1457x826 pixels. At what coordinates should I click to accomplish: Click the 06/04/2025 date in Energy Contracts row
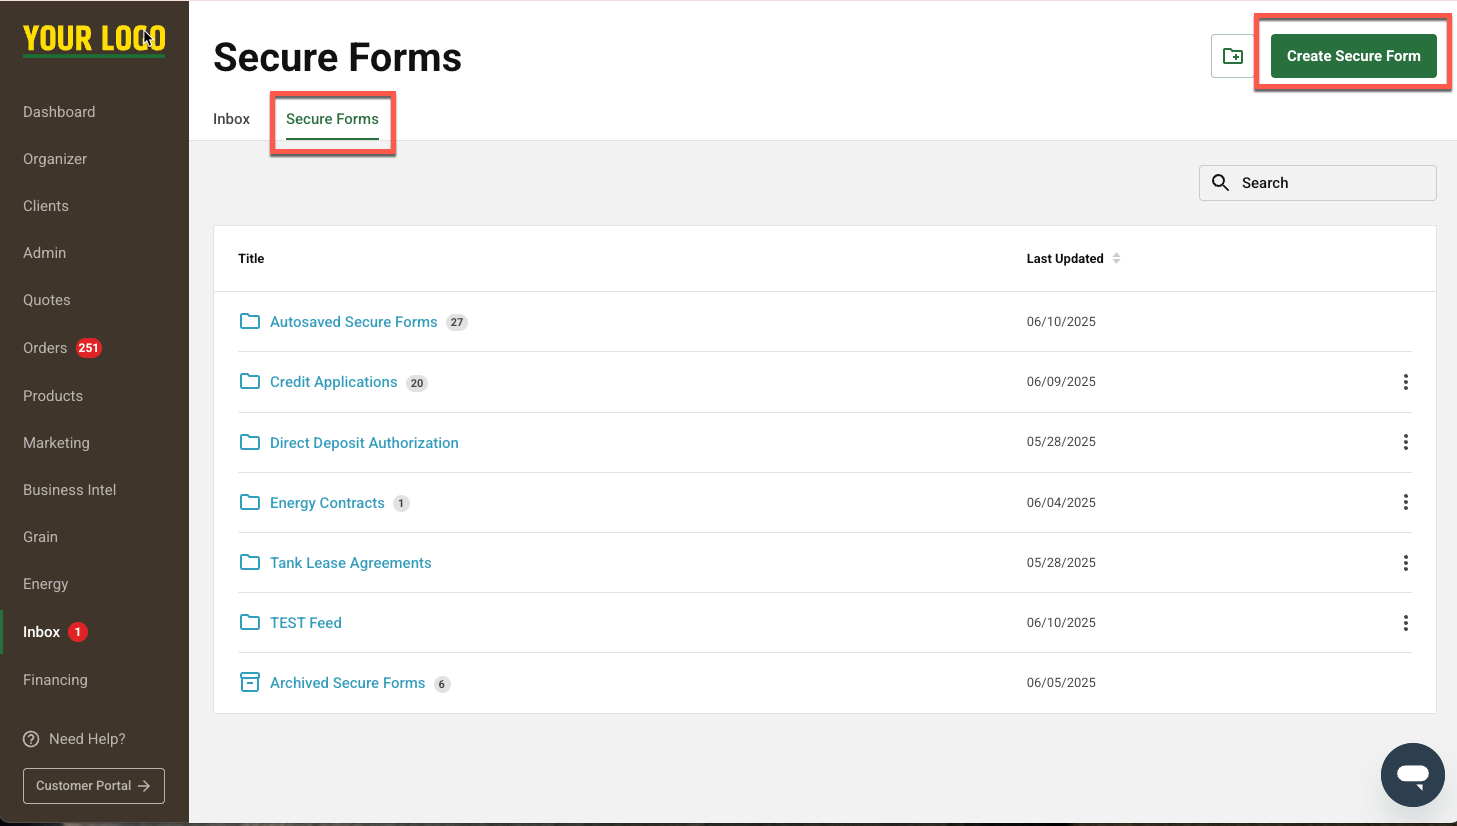1061,503
